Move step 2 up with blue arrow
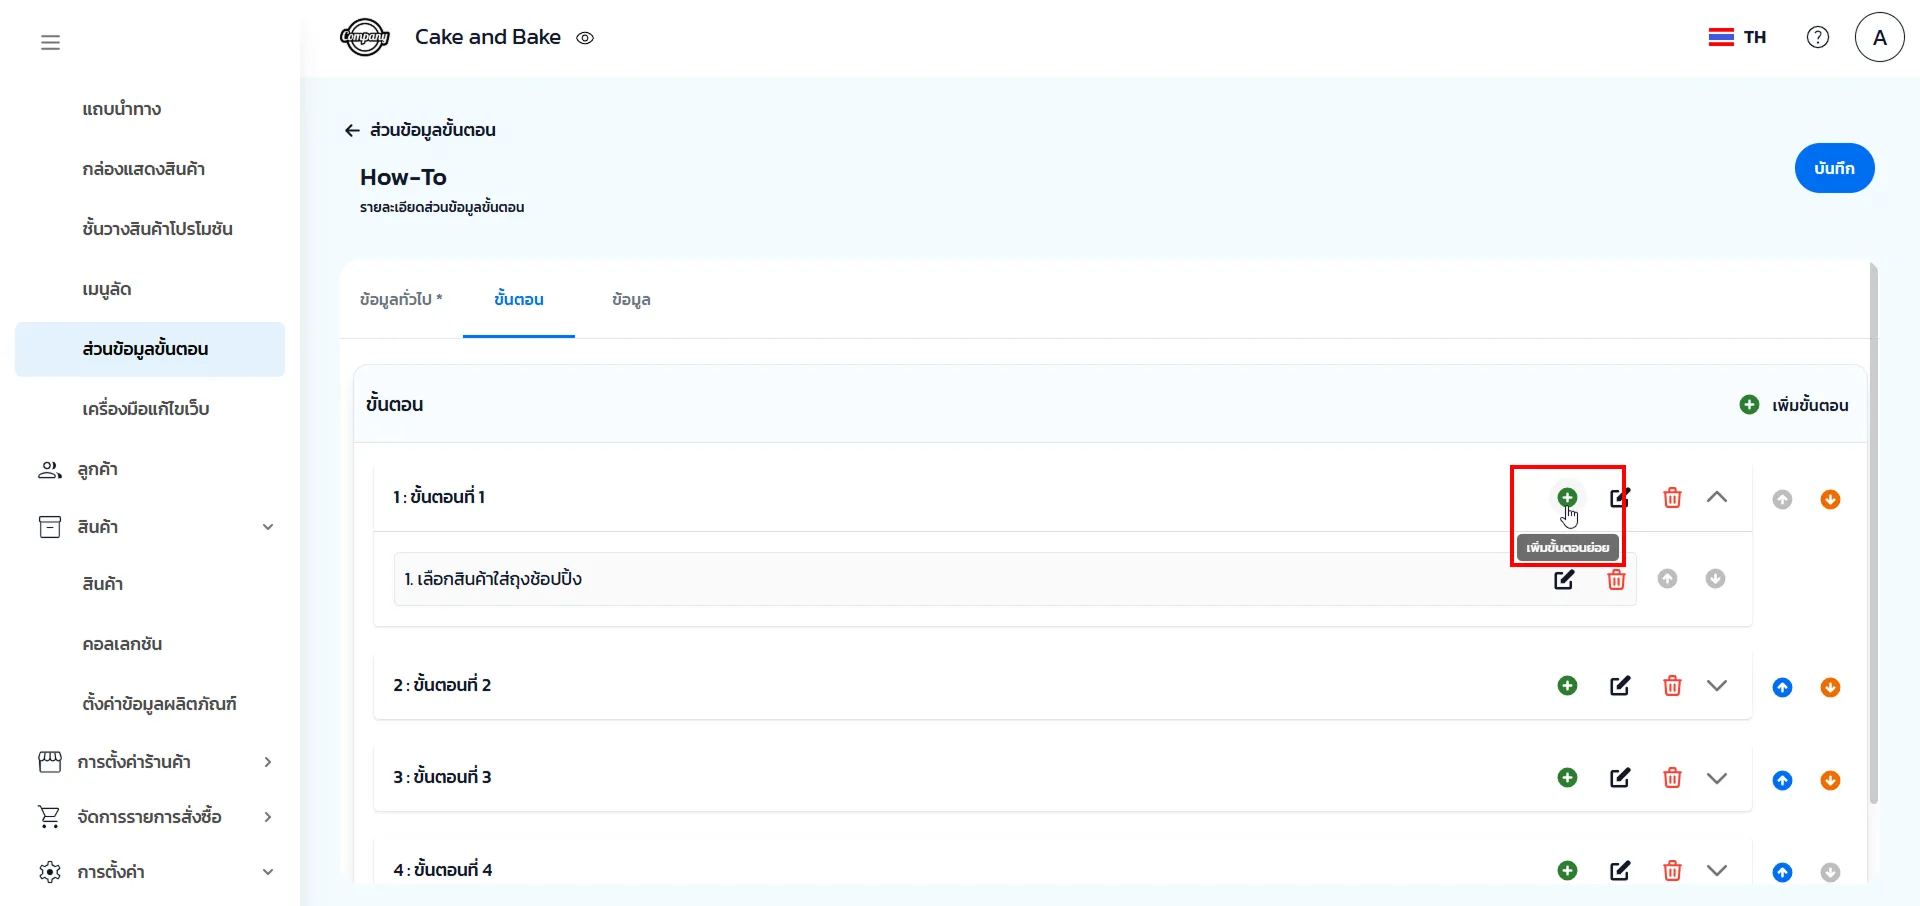 click(1782, 688)
